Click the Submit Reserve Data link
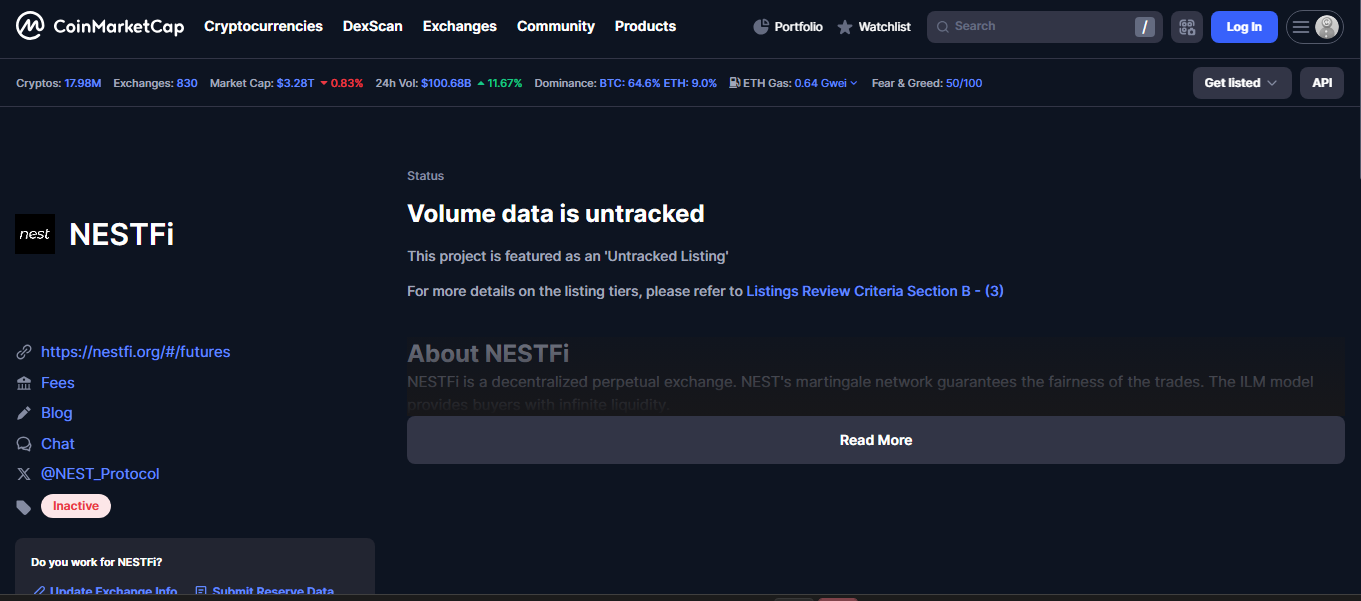The height and width of the screenshot is (601, 1361). tap(265, 592)
